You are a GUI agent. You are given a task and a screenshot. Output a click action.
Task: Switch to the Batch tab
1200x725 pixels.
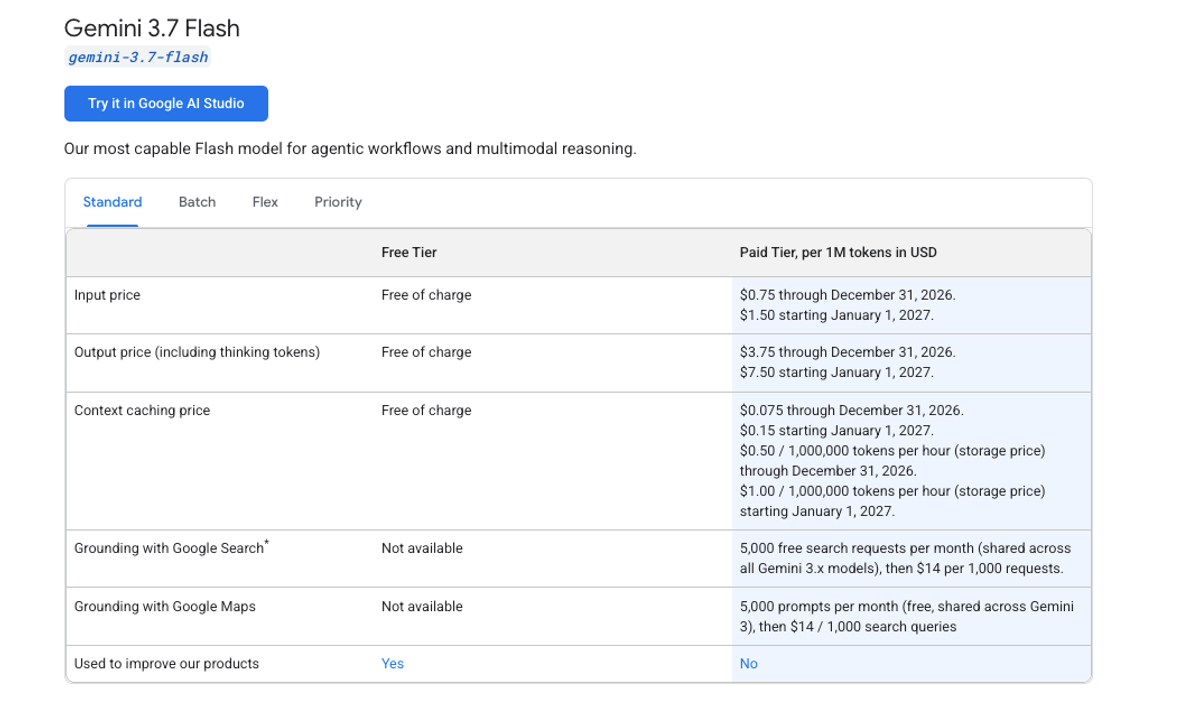coord(197,202)
